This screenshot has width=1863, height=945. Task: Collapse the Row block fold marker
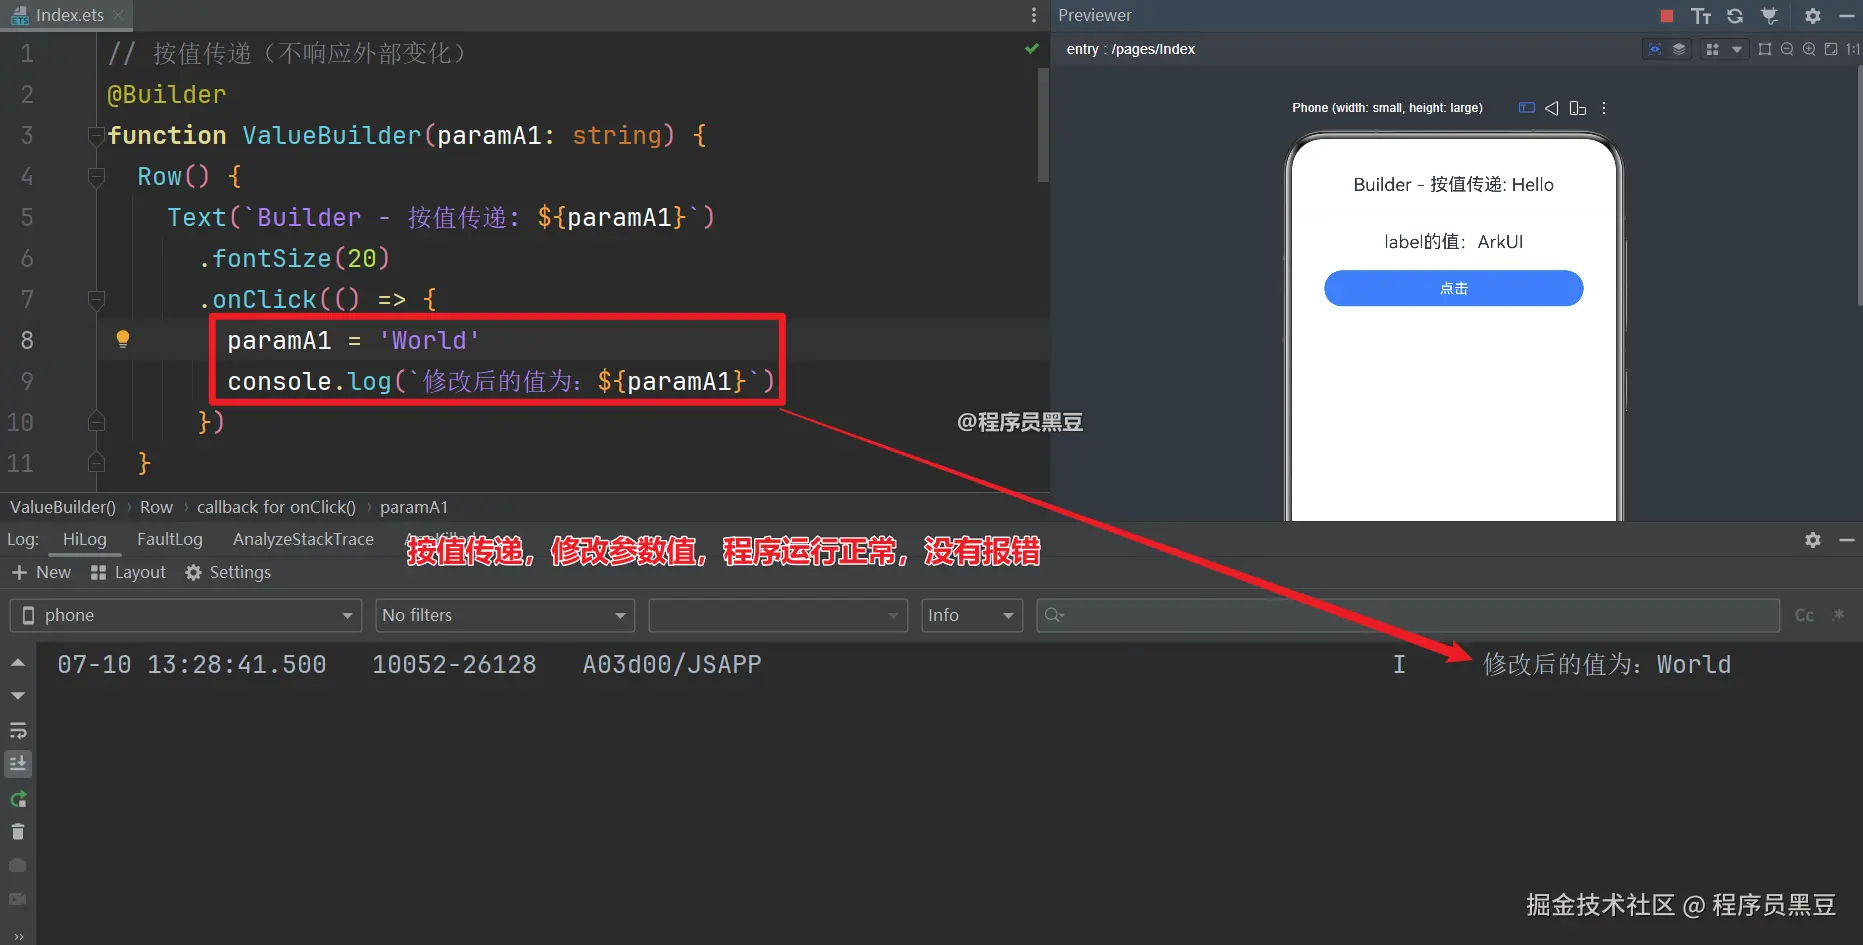coord(97,176)
